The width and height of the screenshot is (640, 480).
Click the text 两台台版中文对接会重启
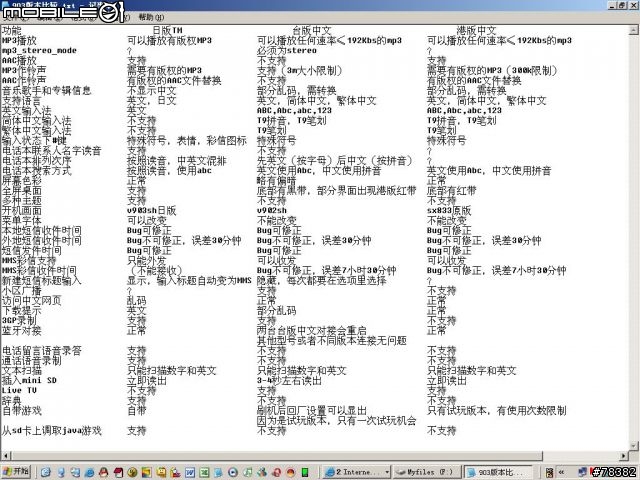[x=311, y=331]
